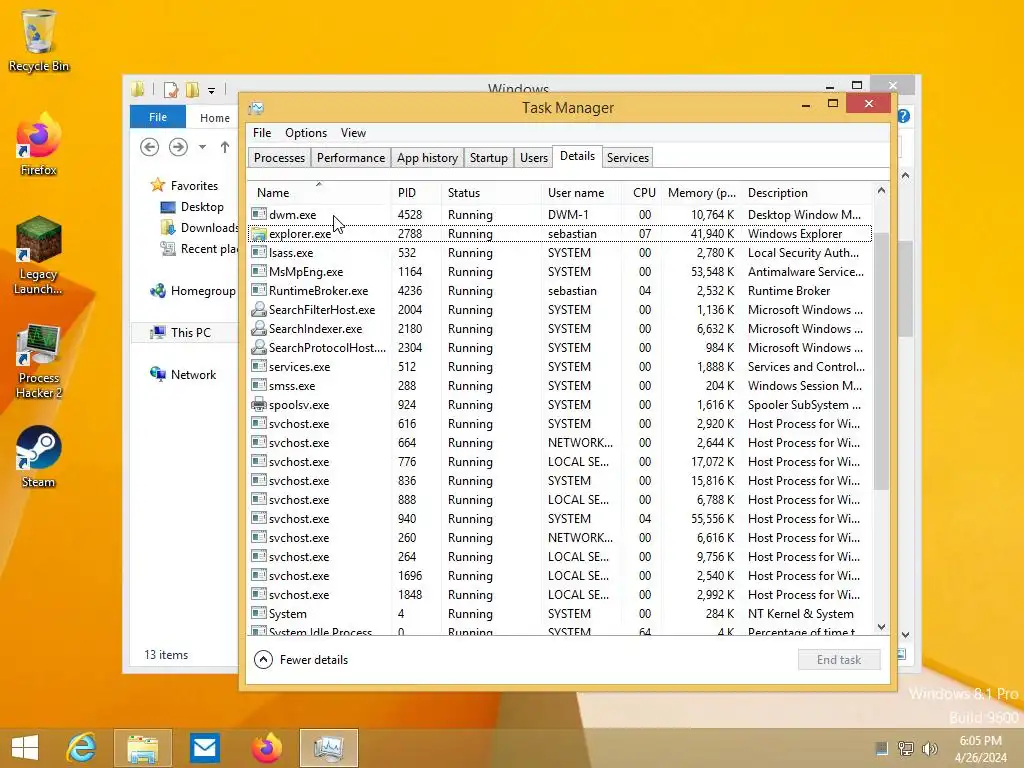Screen dimensions: 1024x768
Task: Select the Task Manager taskbar icon
Action: (328, 748)
